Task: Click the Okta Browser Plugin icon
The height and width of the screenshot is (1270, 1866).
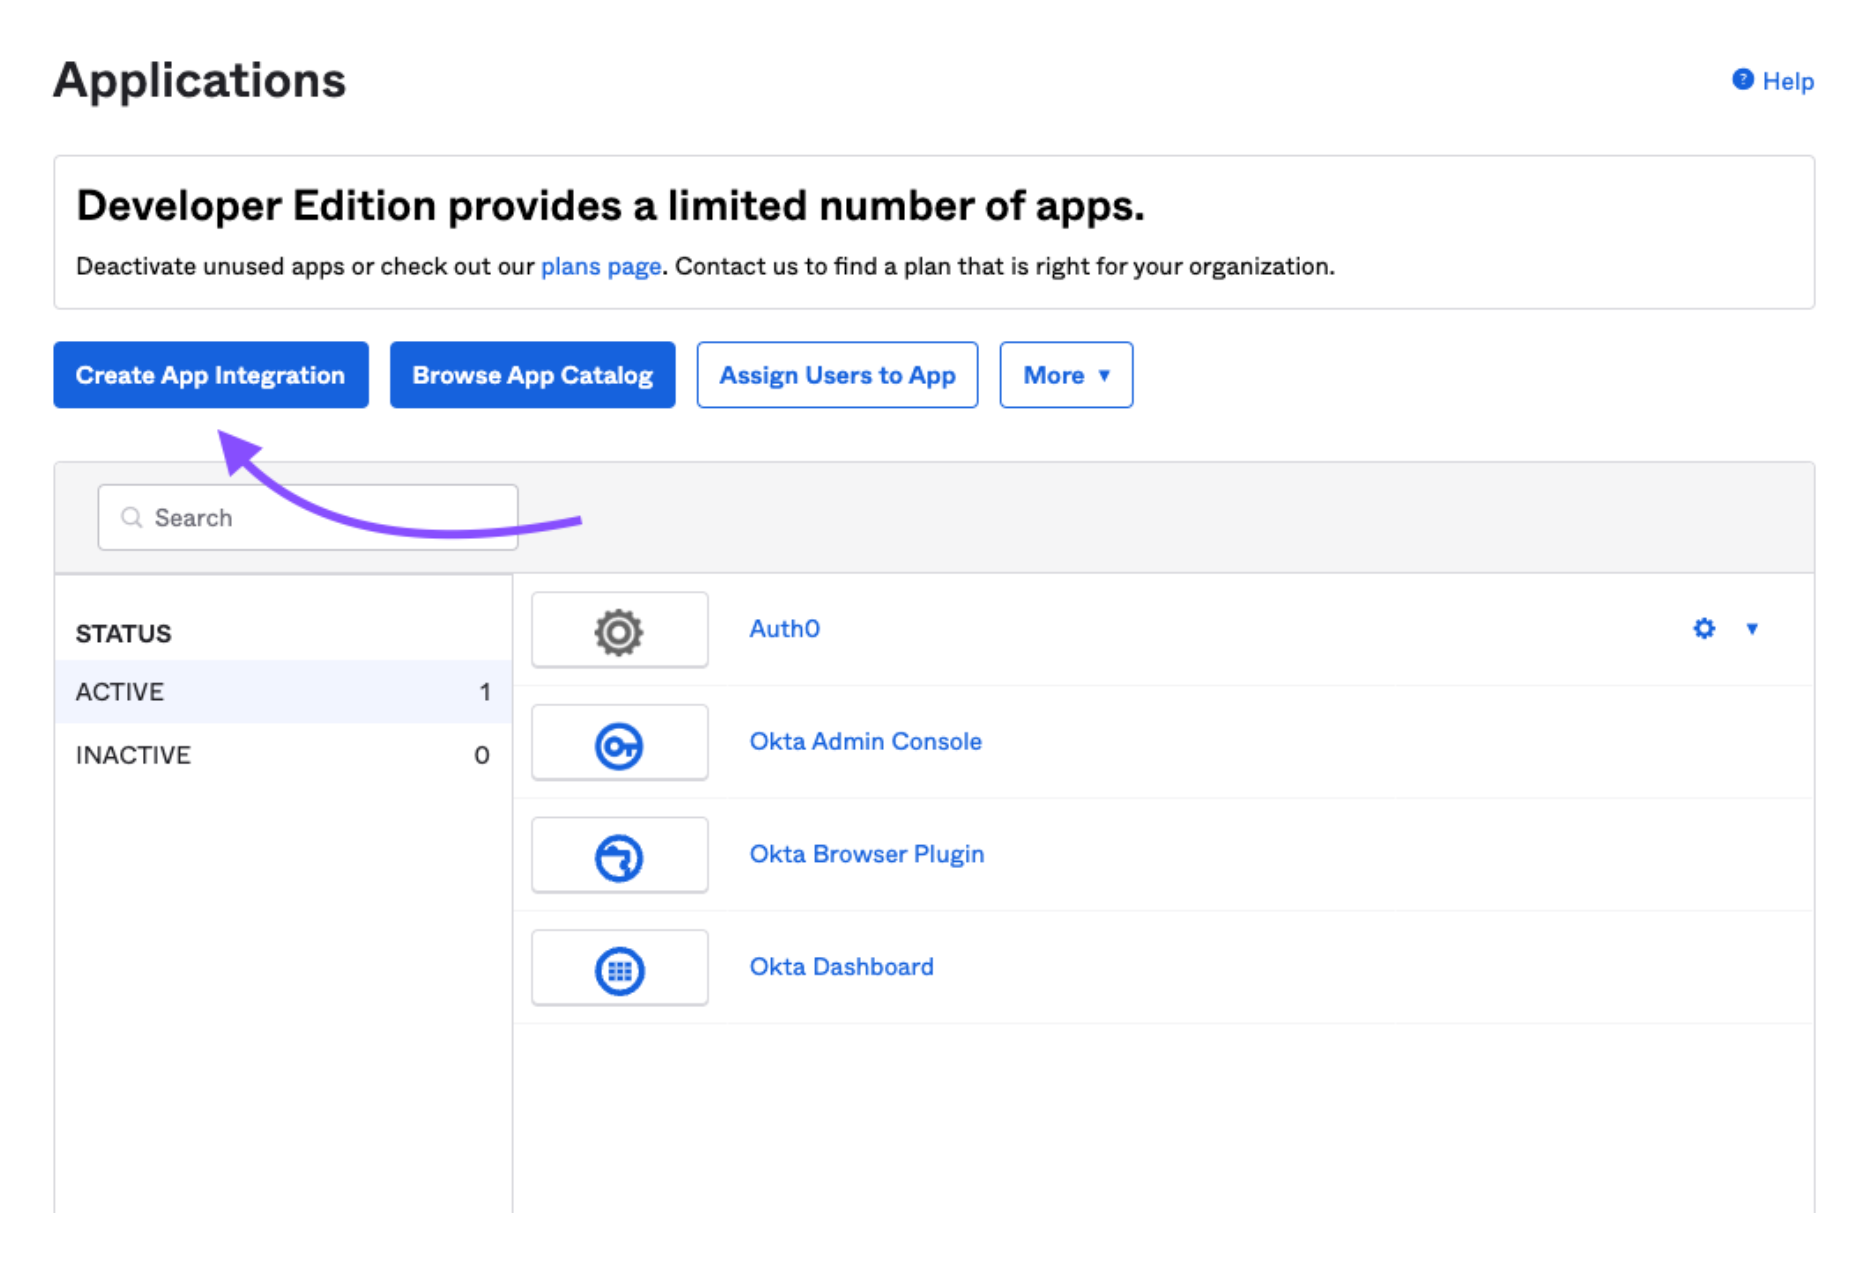Action: click(x=619, y=857)
